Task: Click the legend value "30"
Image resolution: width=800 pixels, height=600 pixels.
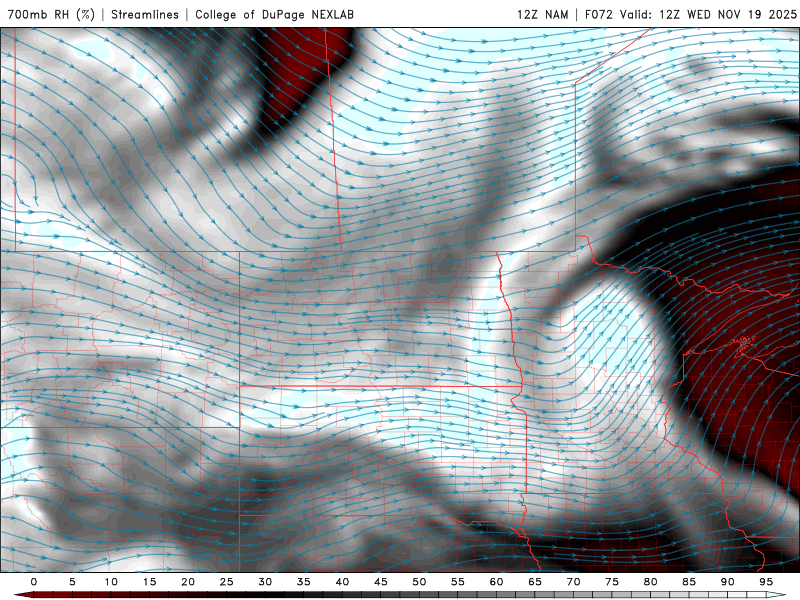Action: point(265,582)
